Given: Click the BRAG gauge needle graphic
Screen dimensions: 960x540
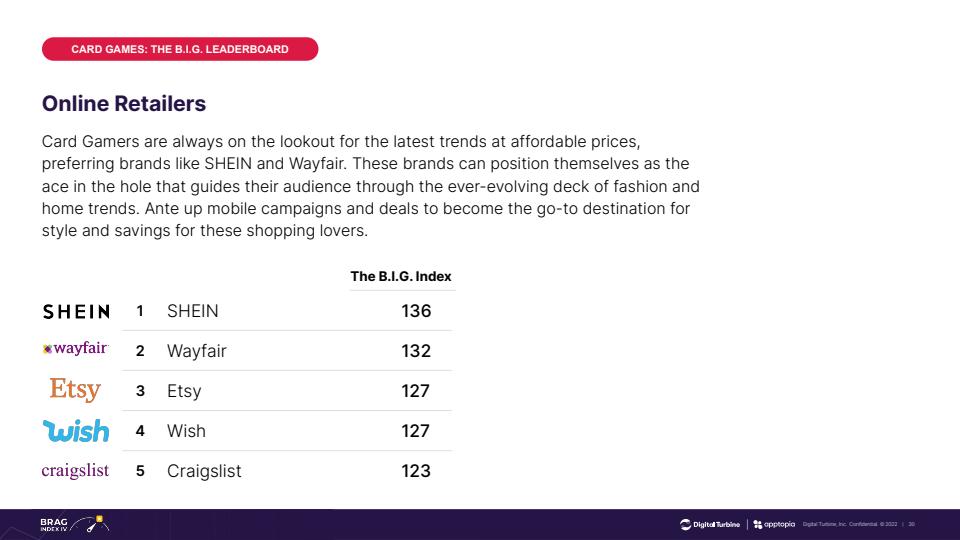Looking at the screenshot, I should click(x=91, y=523).
